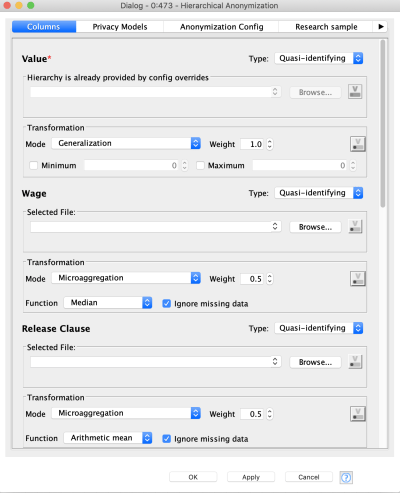The height and width of the screenshot is (493, 400).
Task: Click the Value Weight 1.0 field
Action: point(253,144)
